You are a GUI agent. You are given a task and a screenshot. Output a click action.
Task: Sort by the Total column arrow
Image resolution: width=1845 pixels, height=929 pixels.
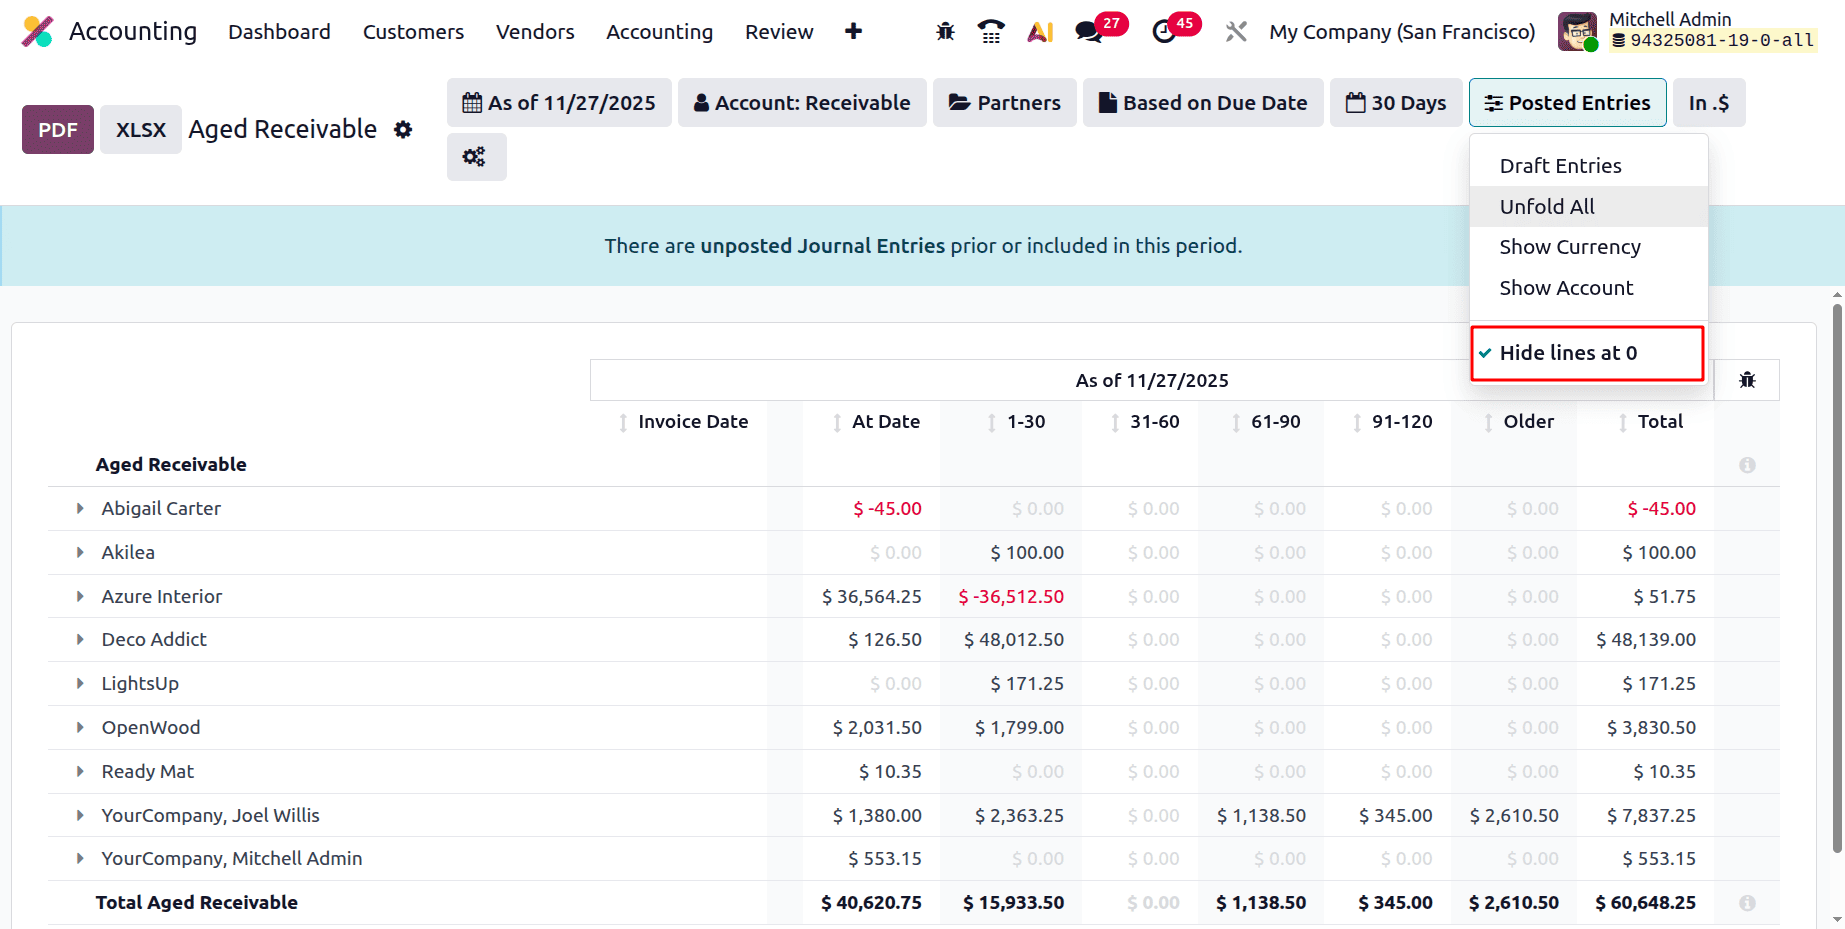tap(1623, 423)
